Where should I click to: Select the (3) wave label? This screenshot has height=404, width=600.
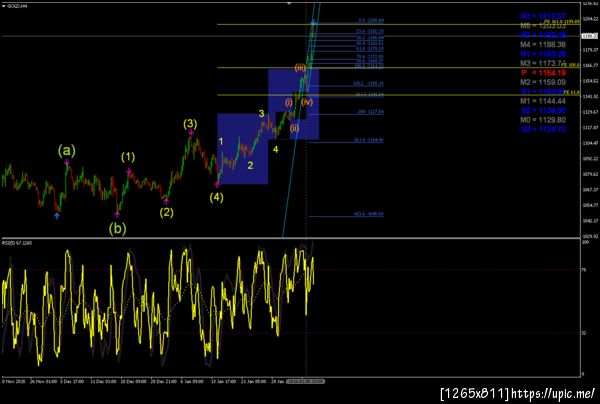click(190, 124)
